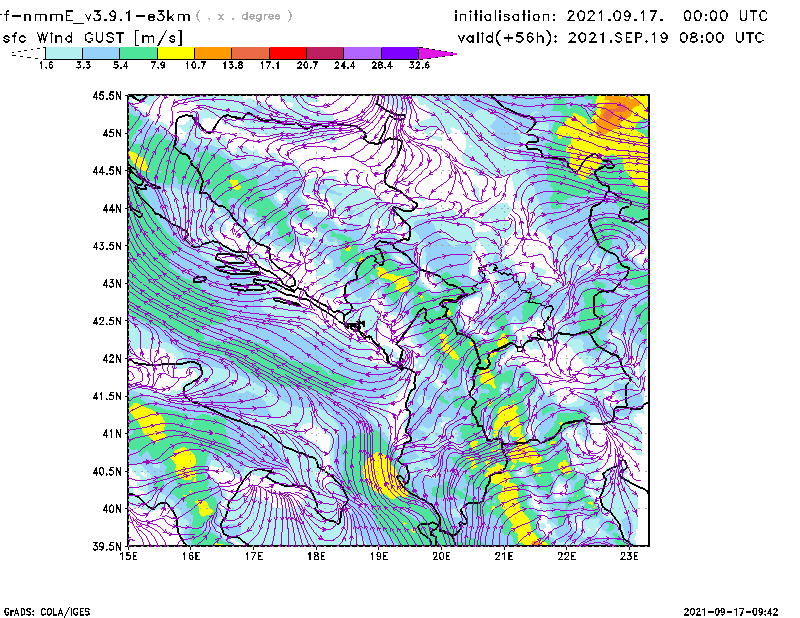Click the legend value 20.7

[307, 65]
